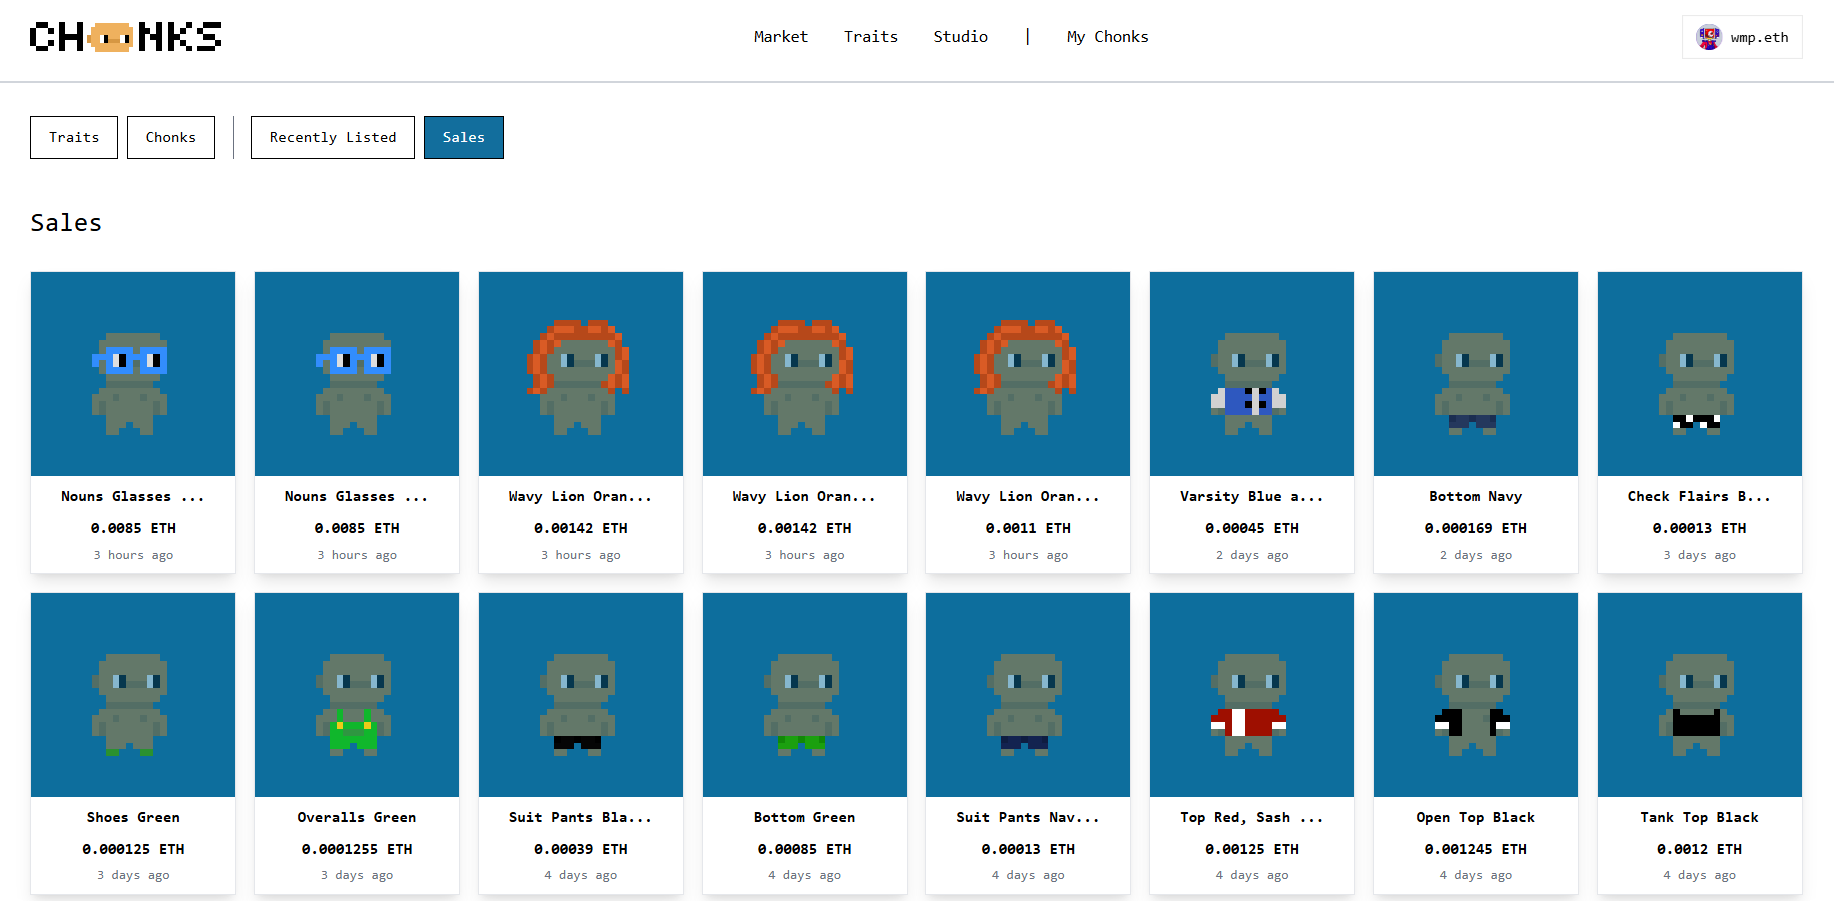This screenshot has width=1834, height=901.
Task: Click the 0.00085 ETH price
Action: [805, 850]
